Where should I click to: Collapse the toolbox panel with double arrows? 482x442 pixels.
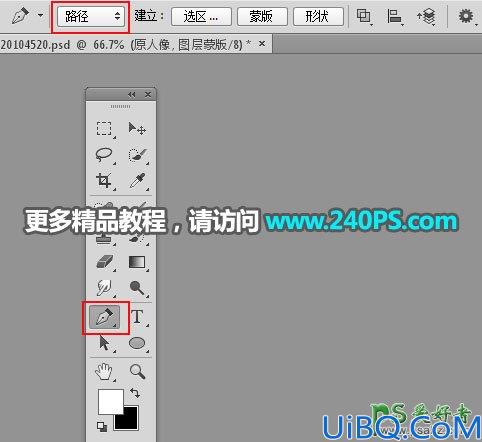coord(132,95)
